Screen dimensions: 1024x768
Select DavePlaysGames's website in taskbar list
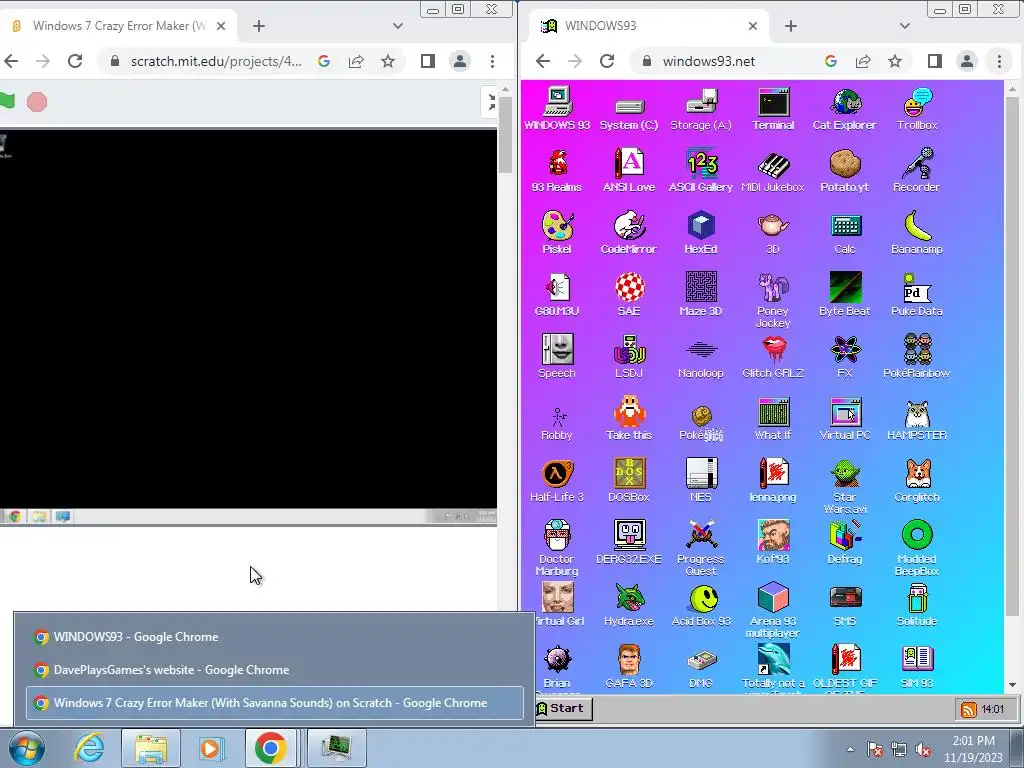click(274, 669)
